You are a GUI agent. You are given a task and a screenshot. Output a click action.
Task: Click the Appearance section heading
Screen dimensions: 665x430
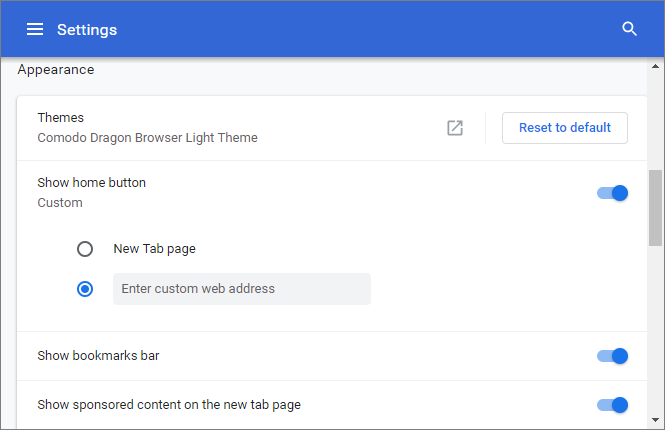click(x=56, y=70)
